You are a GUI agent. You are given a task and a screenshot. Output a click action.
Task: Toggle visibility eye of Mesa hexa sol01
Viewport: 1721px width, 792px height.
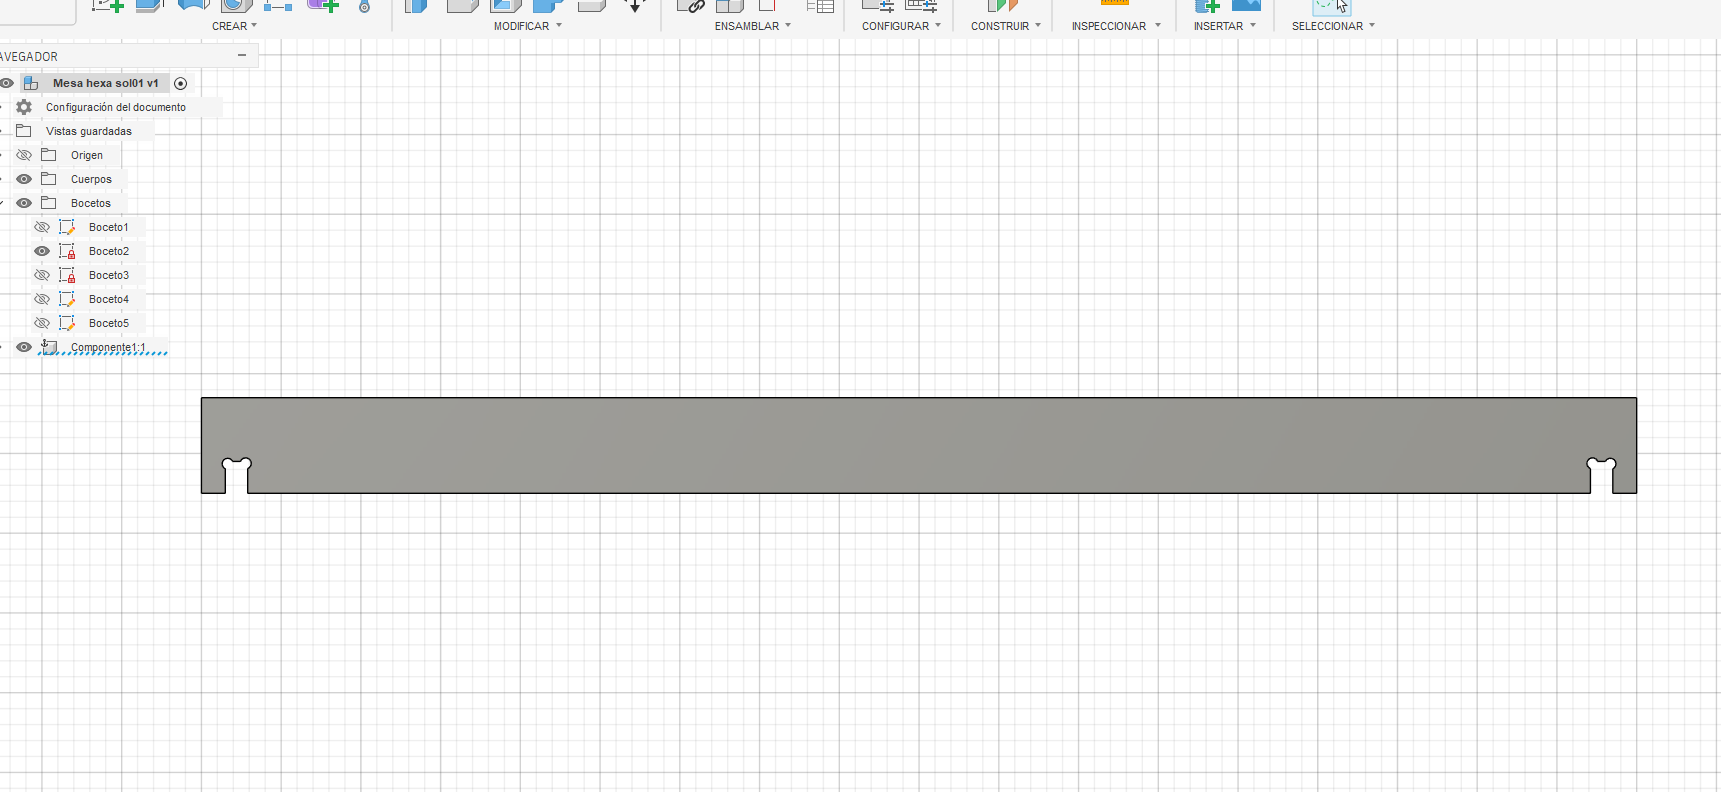click(7, 83)
